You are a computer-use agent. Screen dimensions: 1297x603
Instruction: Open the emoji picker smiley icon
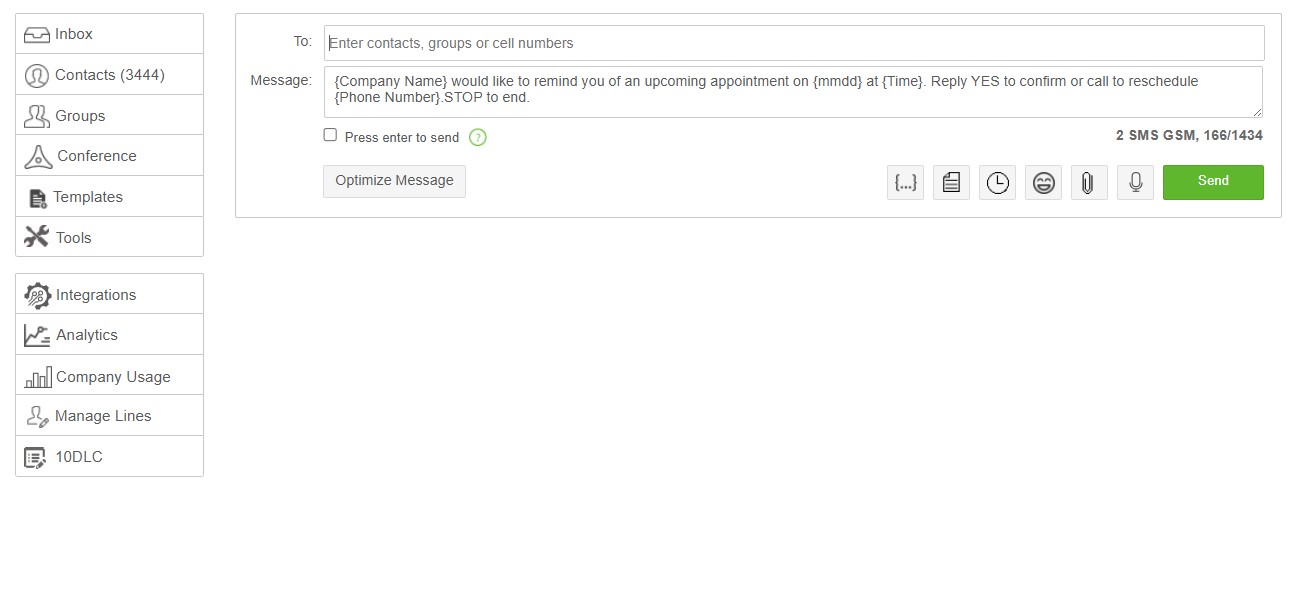point(1043,183)
